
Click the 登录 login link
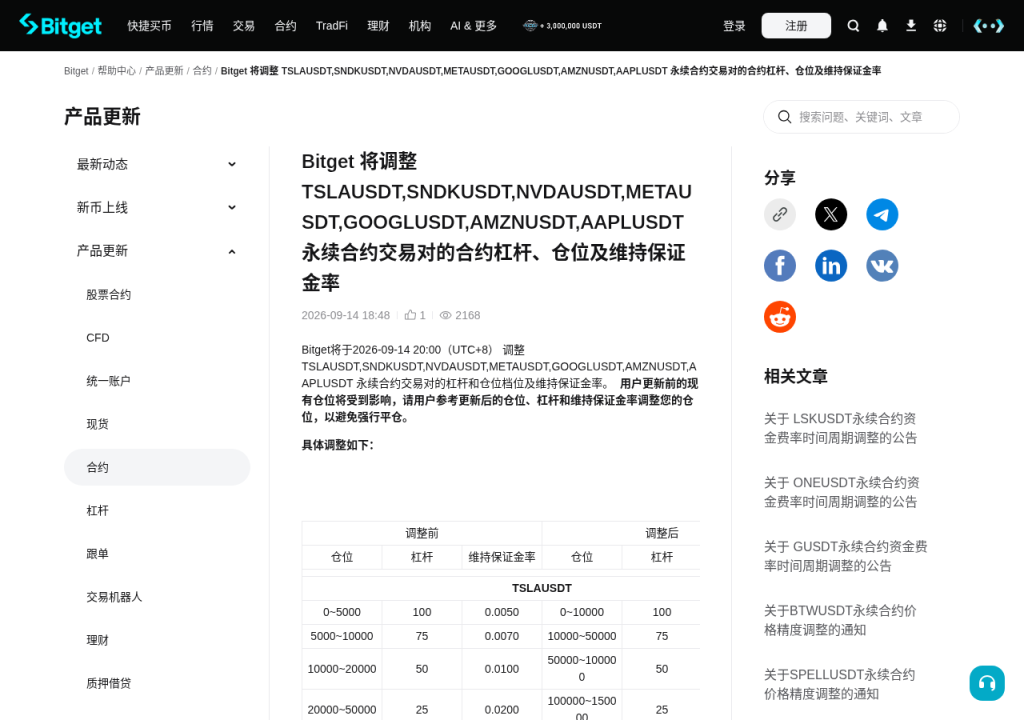click(734, 25)
